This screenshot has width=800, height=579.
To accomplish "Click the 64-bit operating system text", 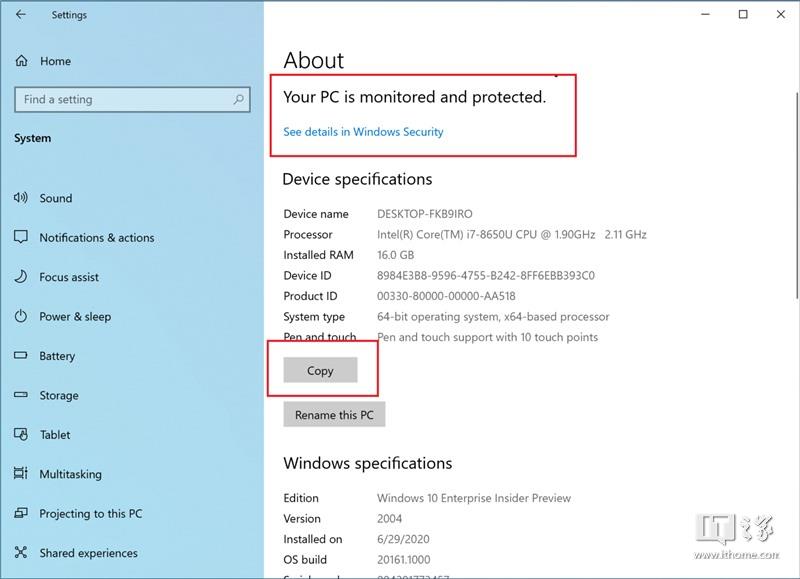I will 493,316.
